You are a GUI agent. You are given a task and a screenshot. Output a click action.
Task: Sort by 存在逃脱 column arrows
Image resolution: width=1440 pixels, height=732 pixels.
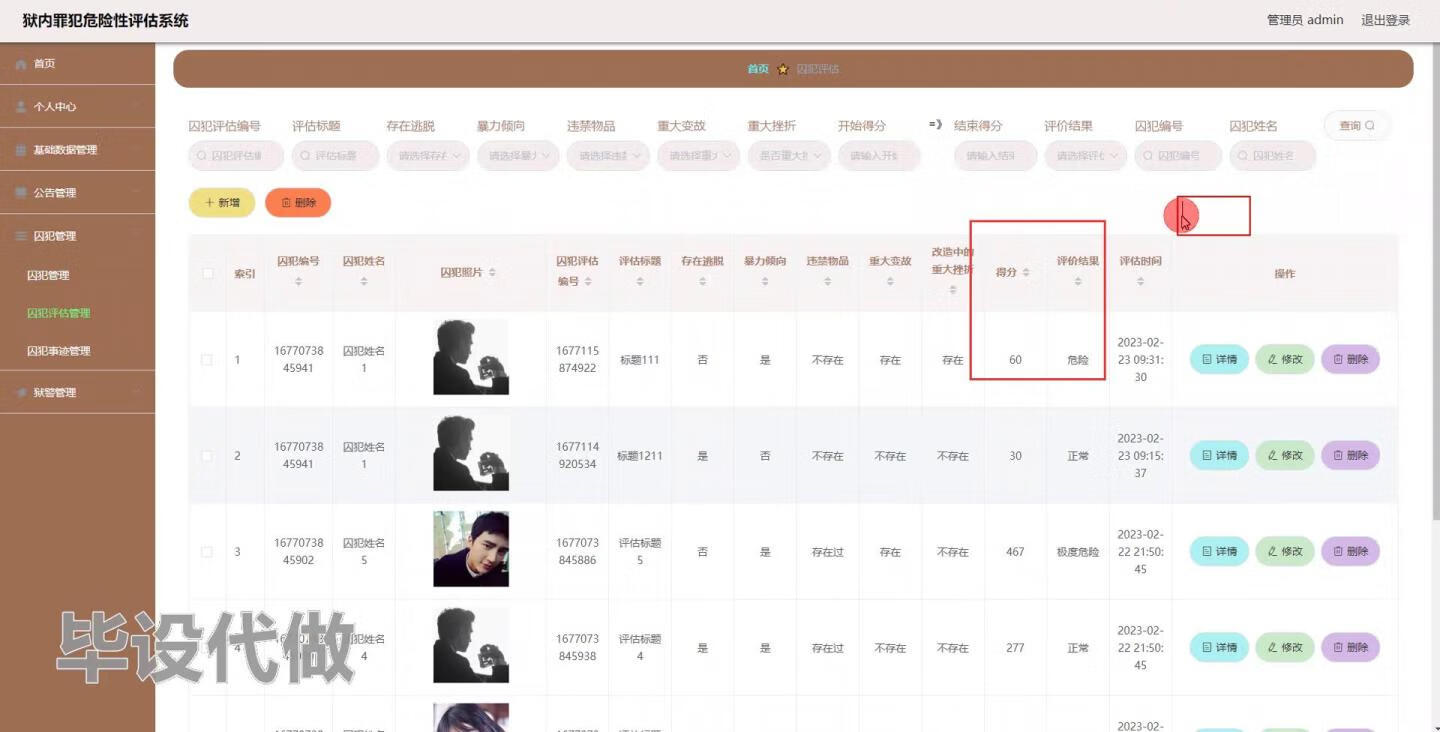702,282
